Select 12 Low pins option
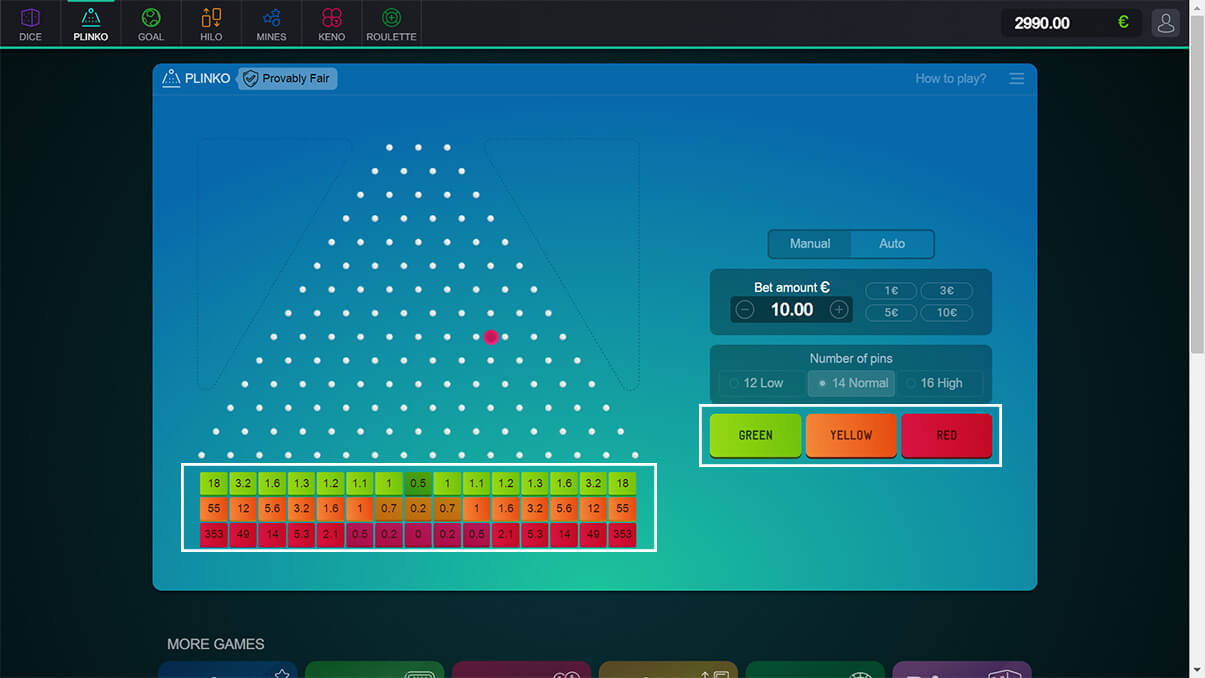This screenshot has width=1205, height=678. [x=756, y=383]
